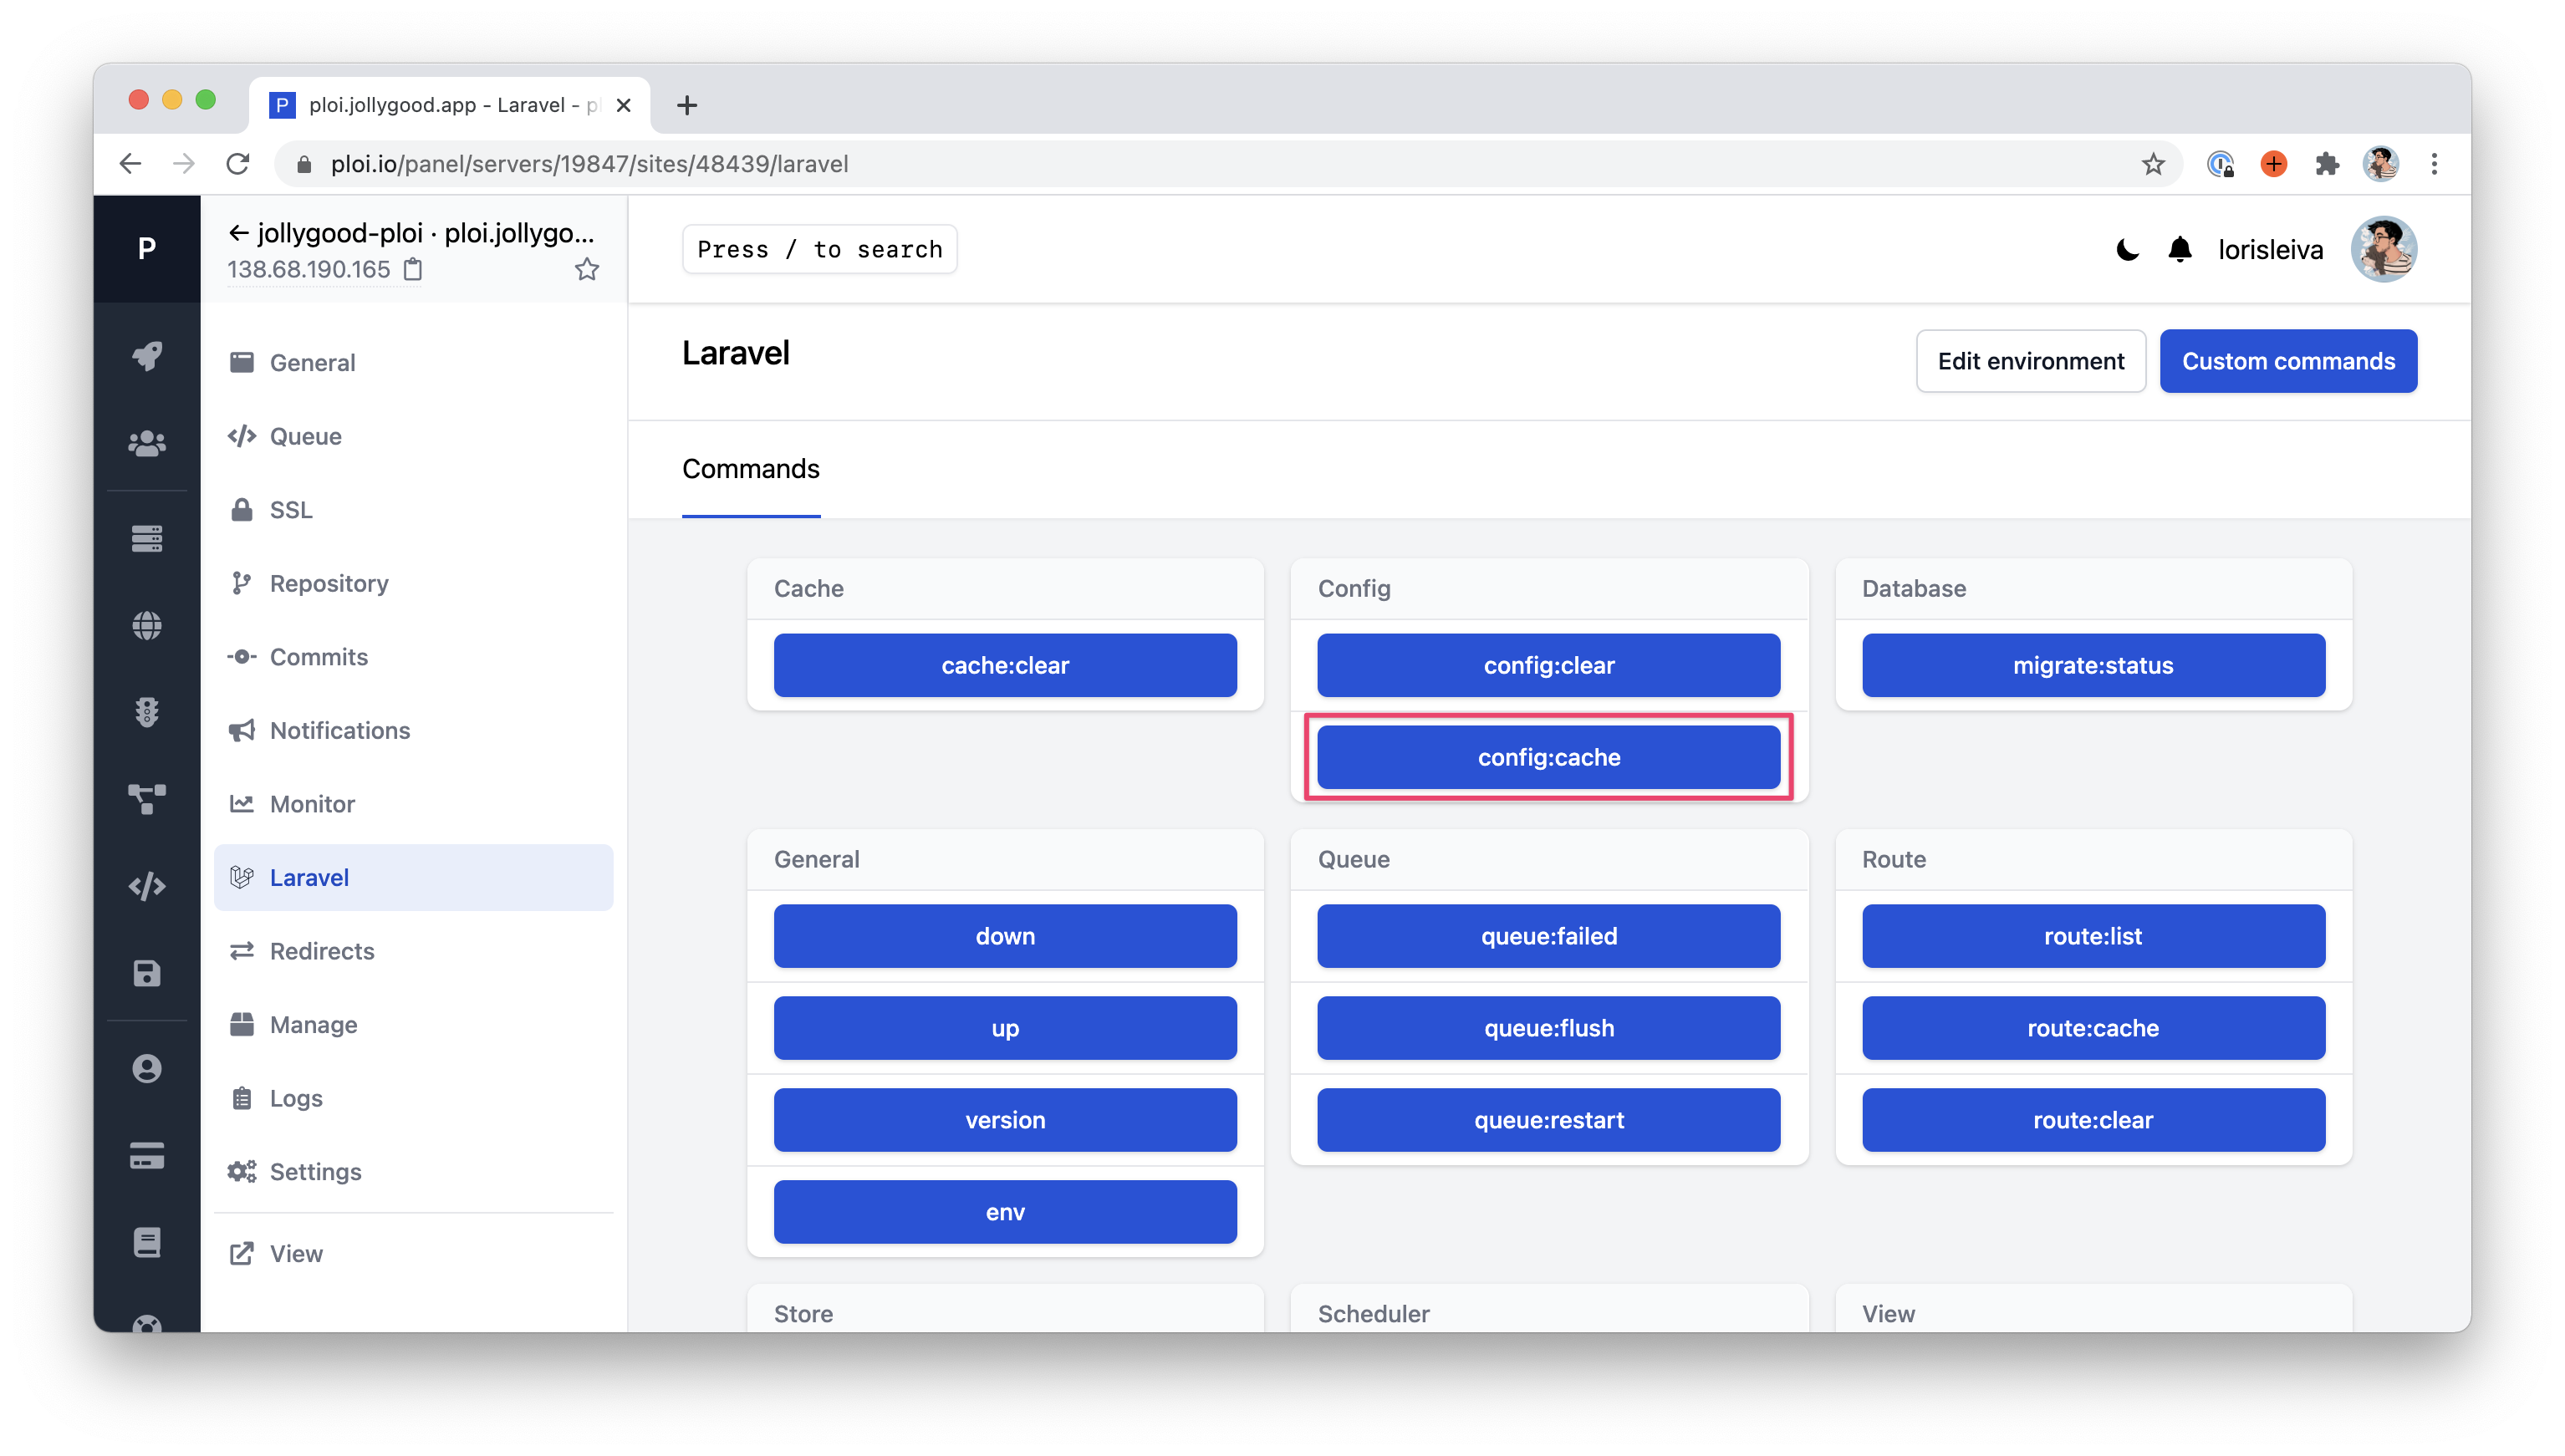Open browser extensions puzzle icon
This screenshot has height=1456, width=2565.
(x=2327, y=164)
